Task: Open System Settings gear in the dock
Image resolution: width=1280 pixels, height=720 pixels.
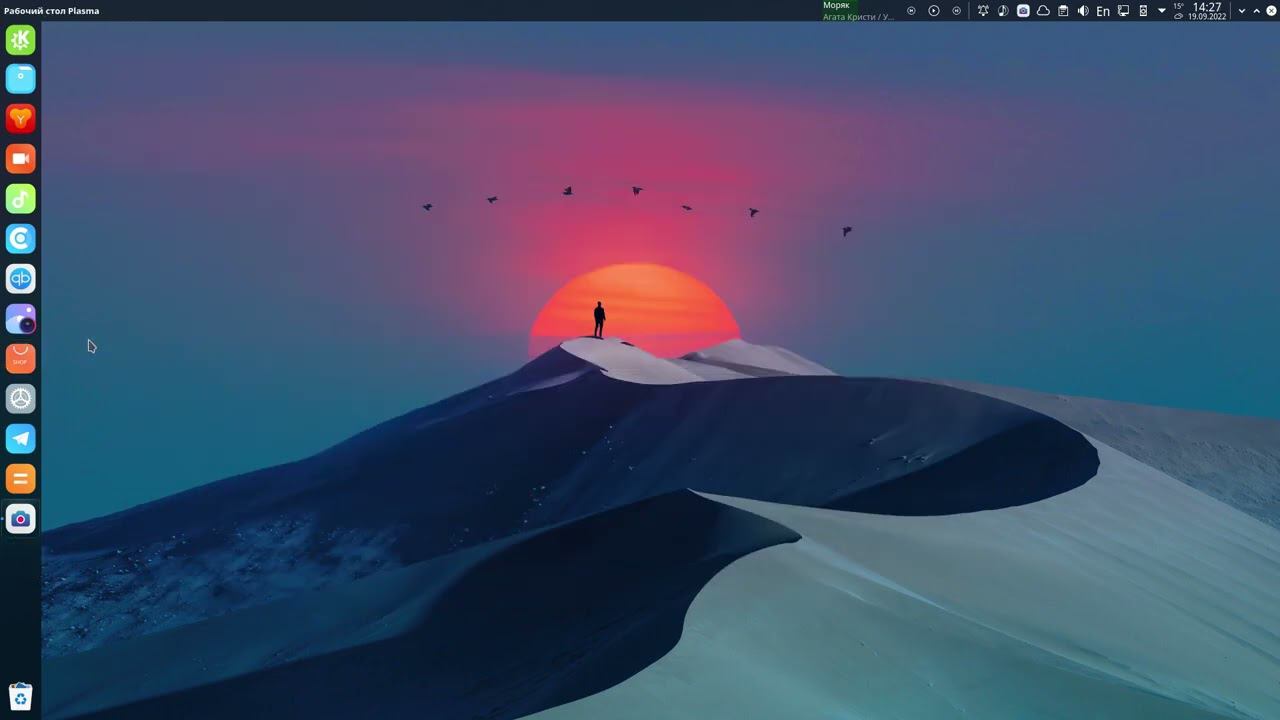Action: click(x=20, y=399)
